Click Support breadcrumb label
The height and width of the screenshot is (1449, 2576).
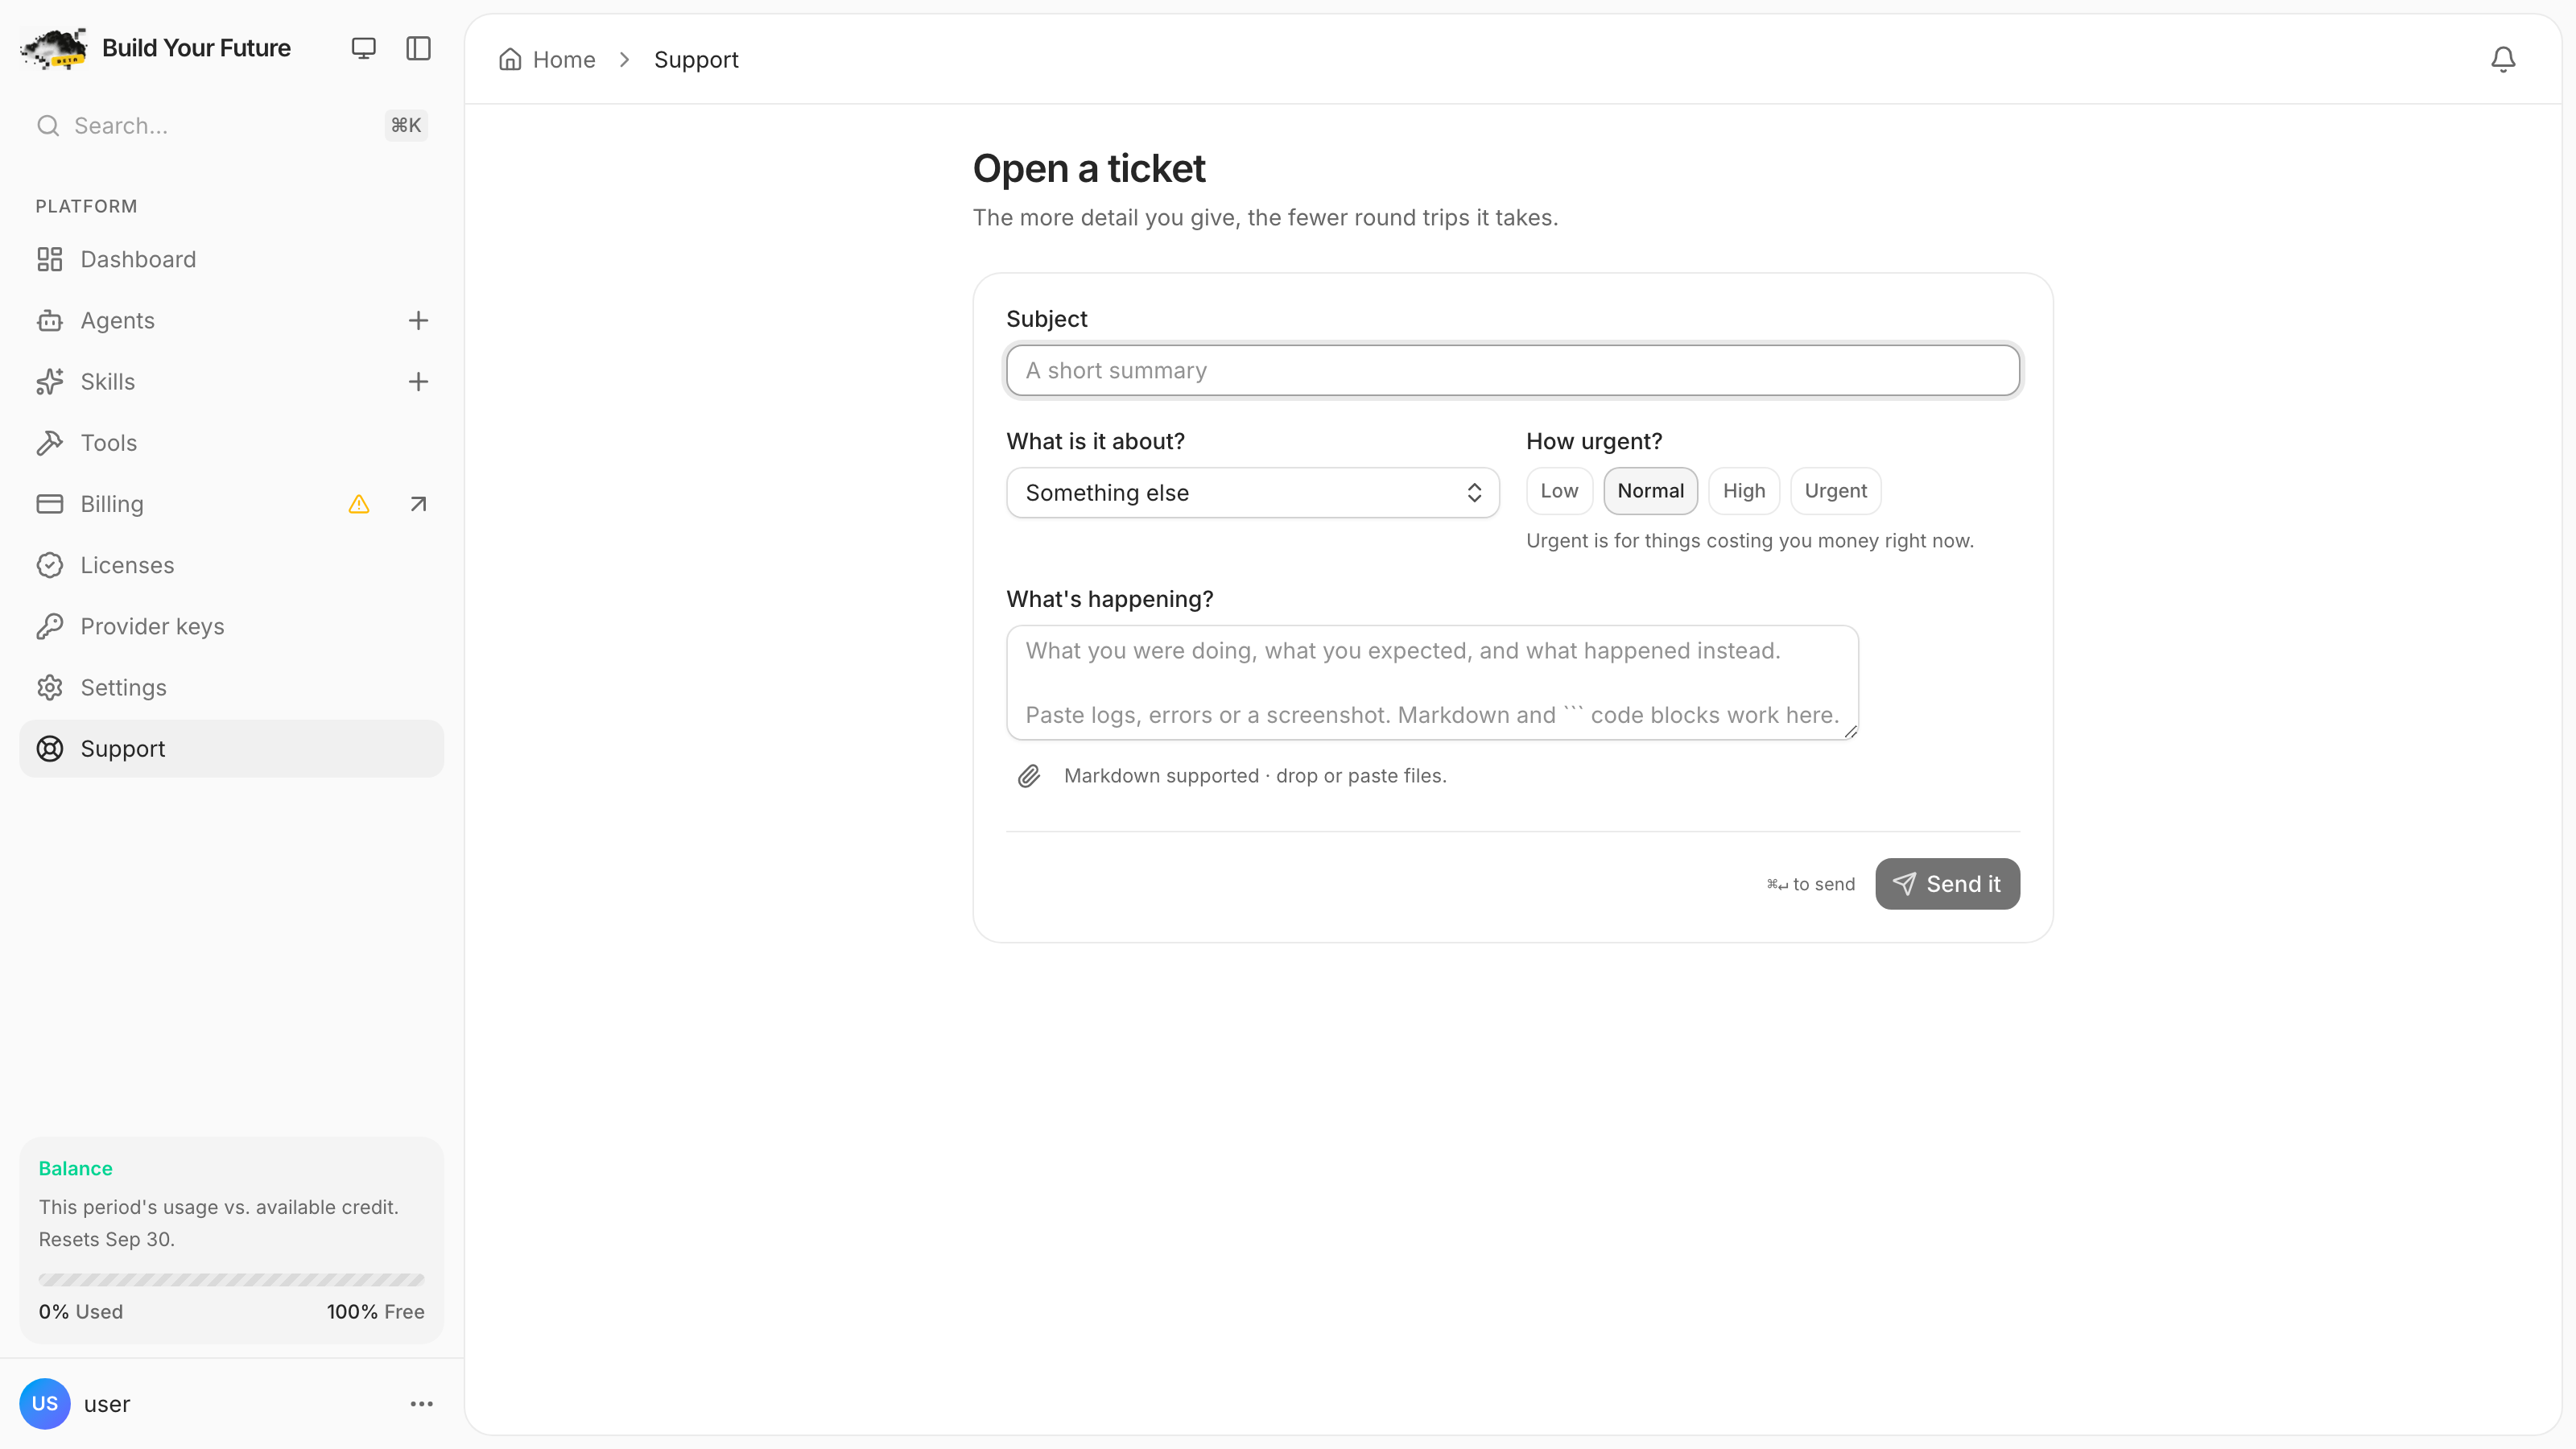[696, 60]
